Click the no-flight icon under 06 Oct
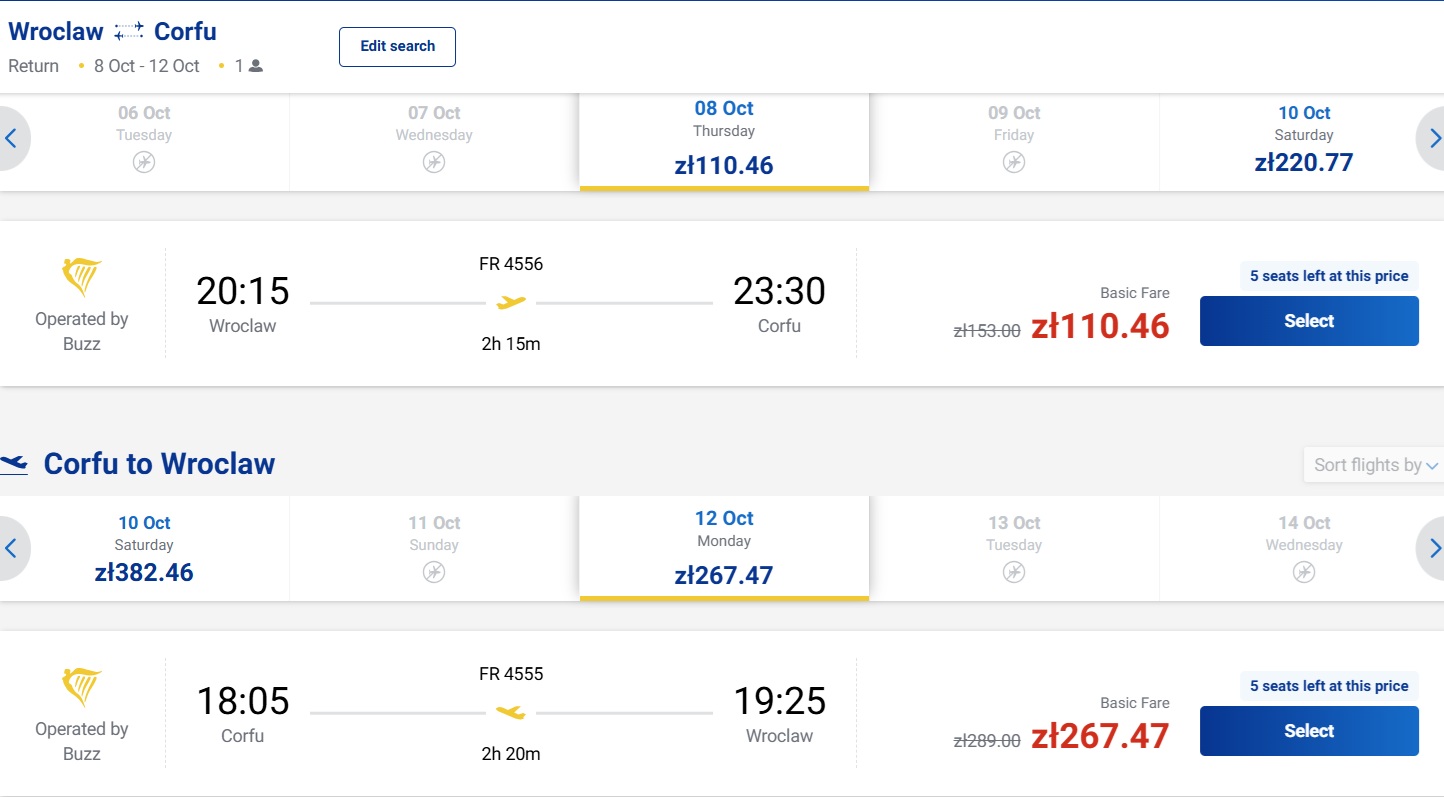The height and width of the screenshot is (797, 1444). pyautogui.click(x=144, y=162)
